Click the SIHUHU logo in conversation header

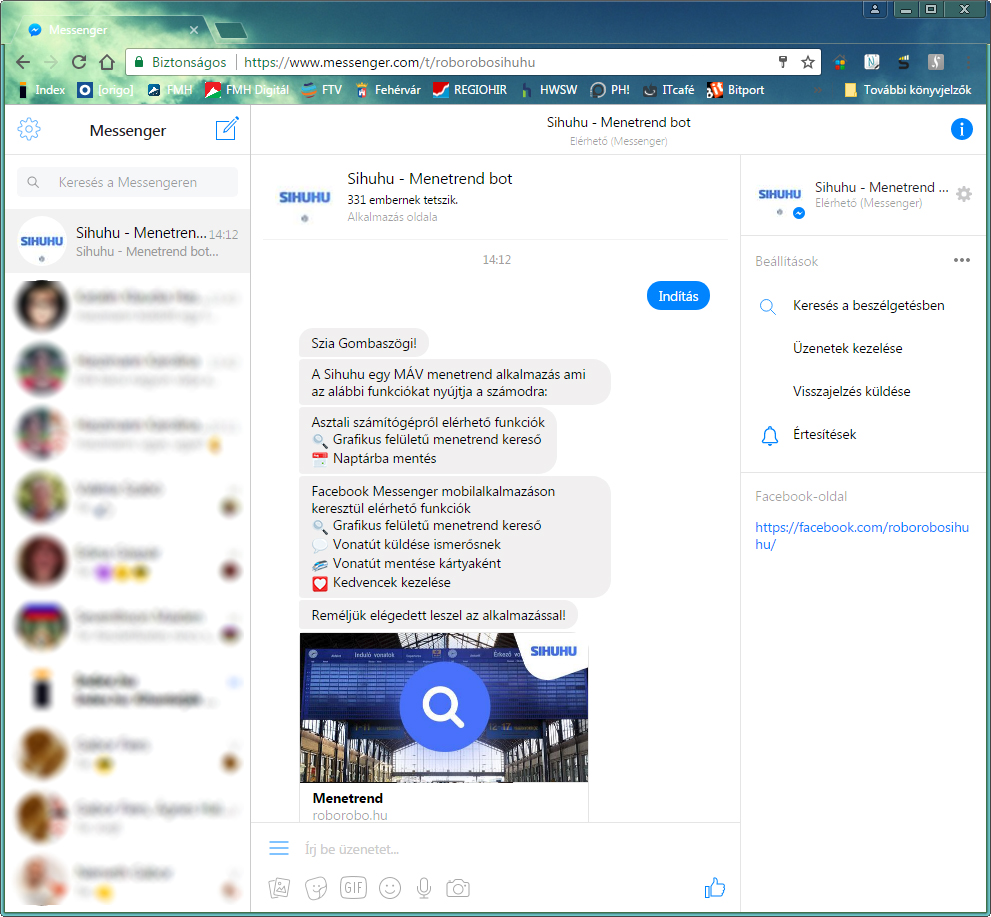pyautogui.click(x=305, y=198)
